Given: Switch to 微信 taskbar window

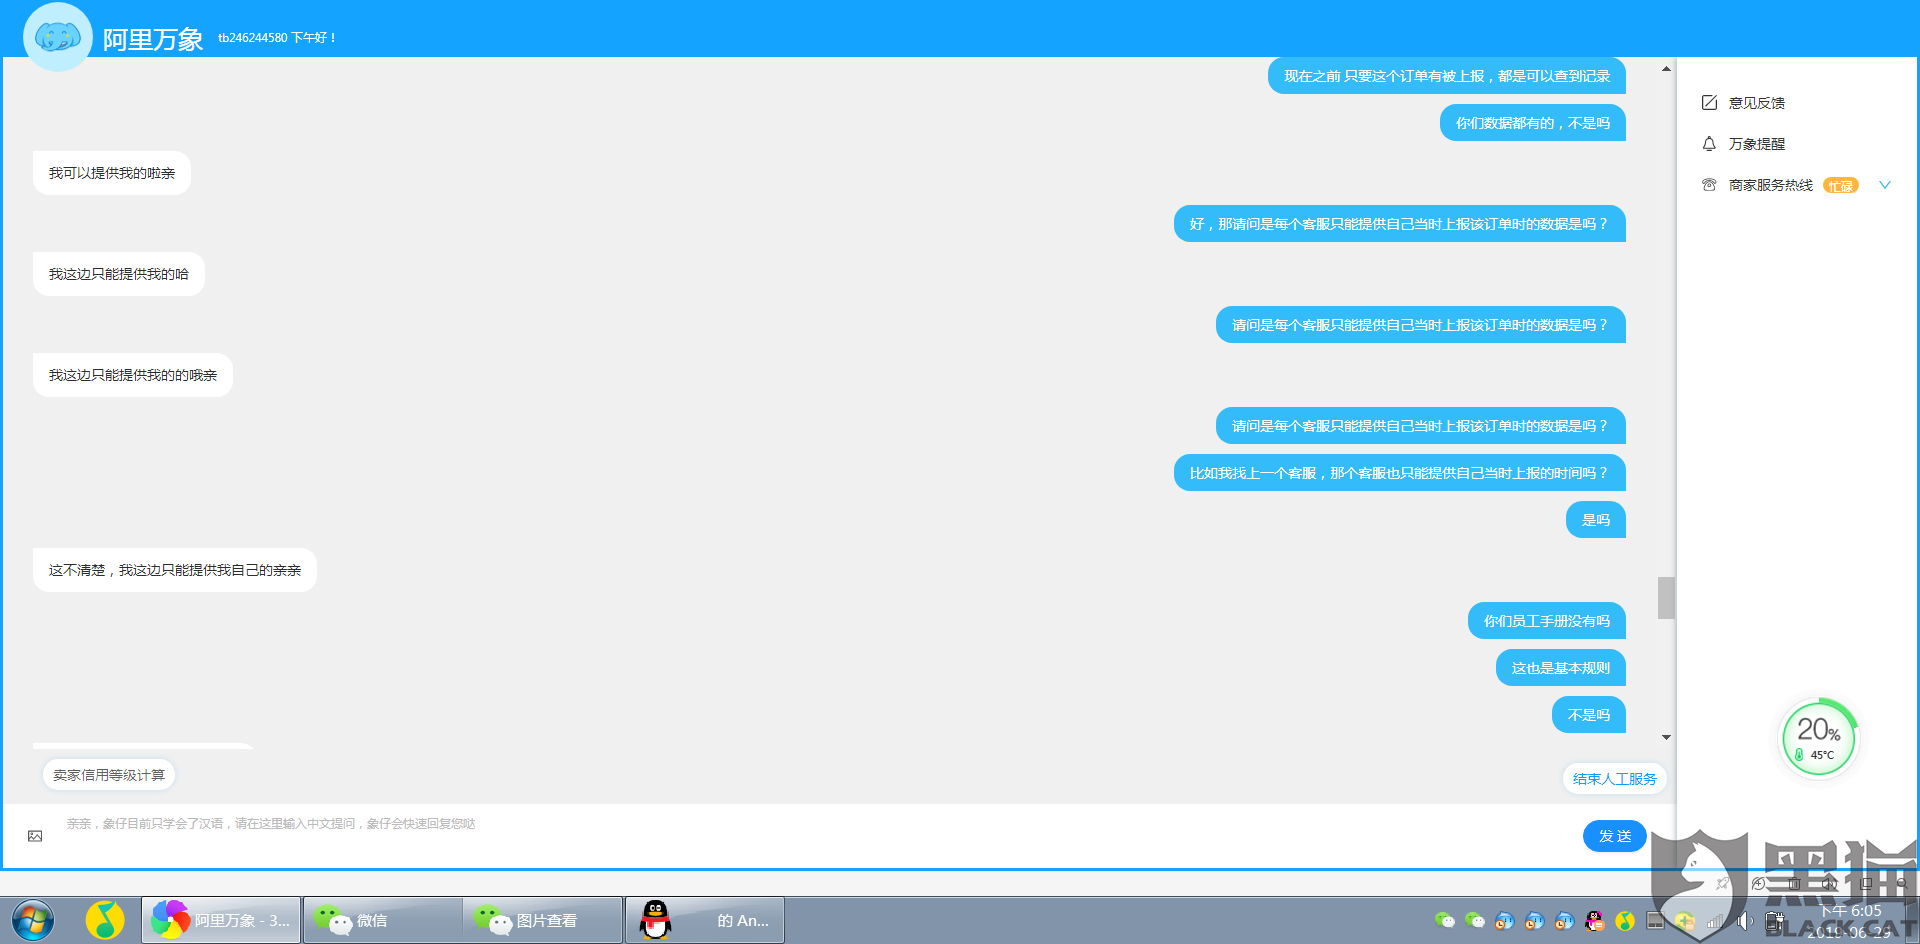Looking at the screenshot, I should pos(383,920).
